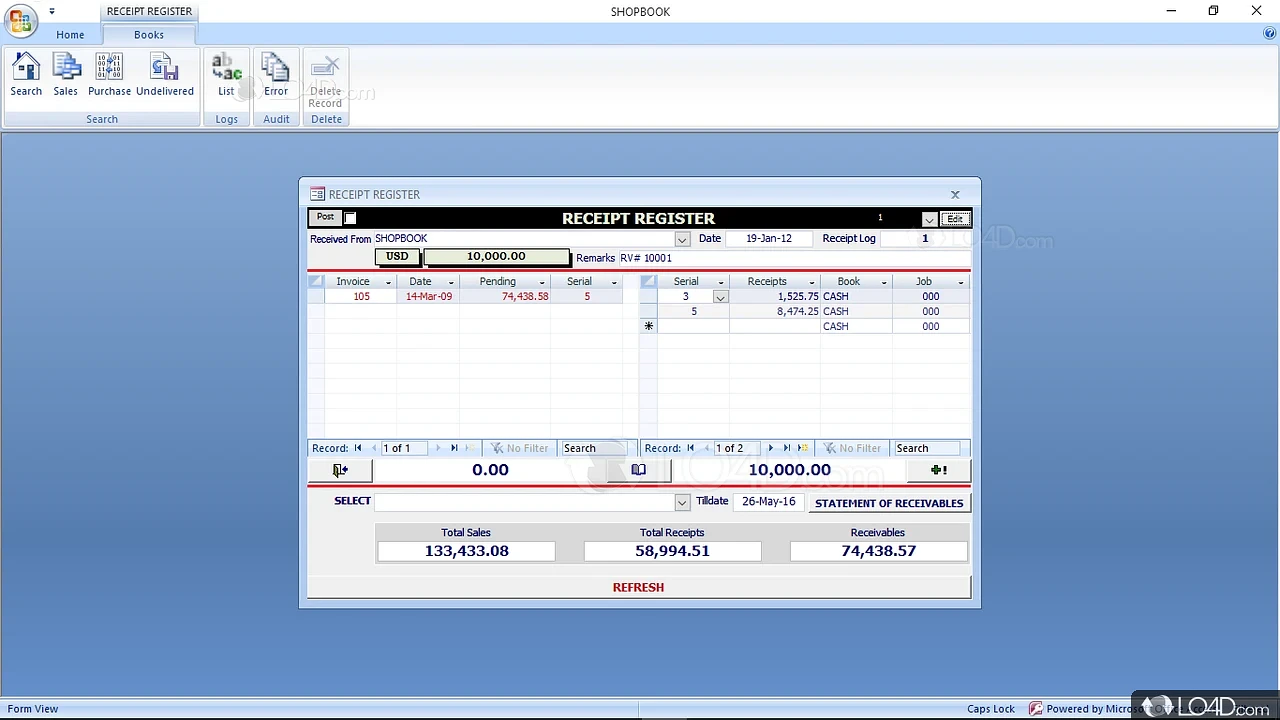Open the Undelivered items search

(165, 75)
